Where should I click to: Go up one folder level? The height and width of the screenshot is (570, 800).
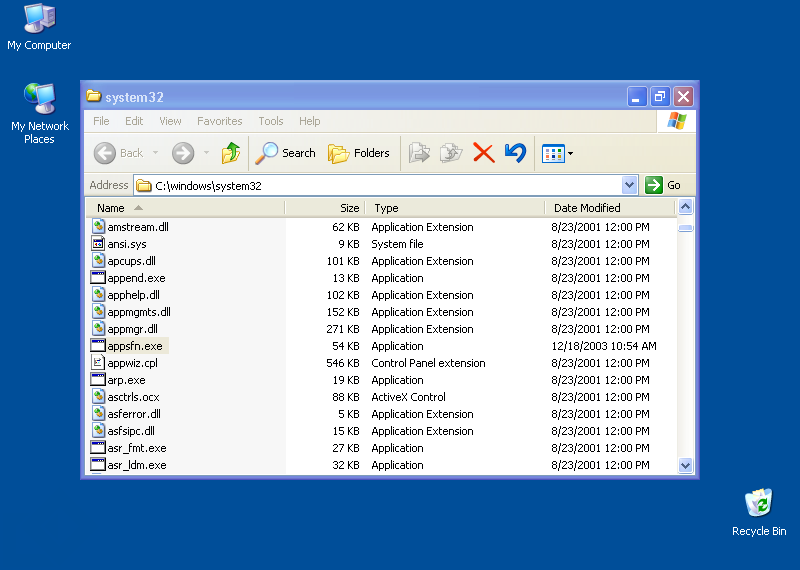coord(231,153)
